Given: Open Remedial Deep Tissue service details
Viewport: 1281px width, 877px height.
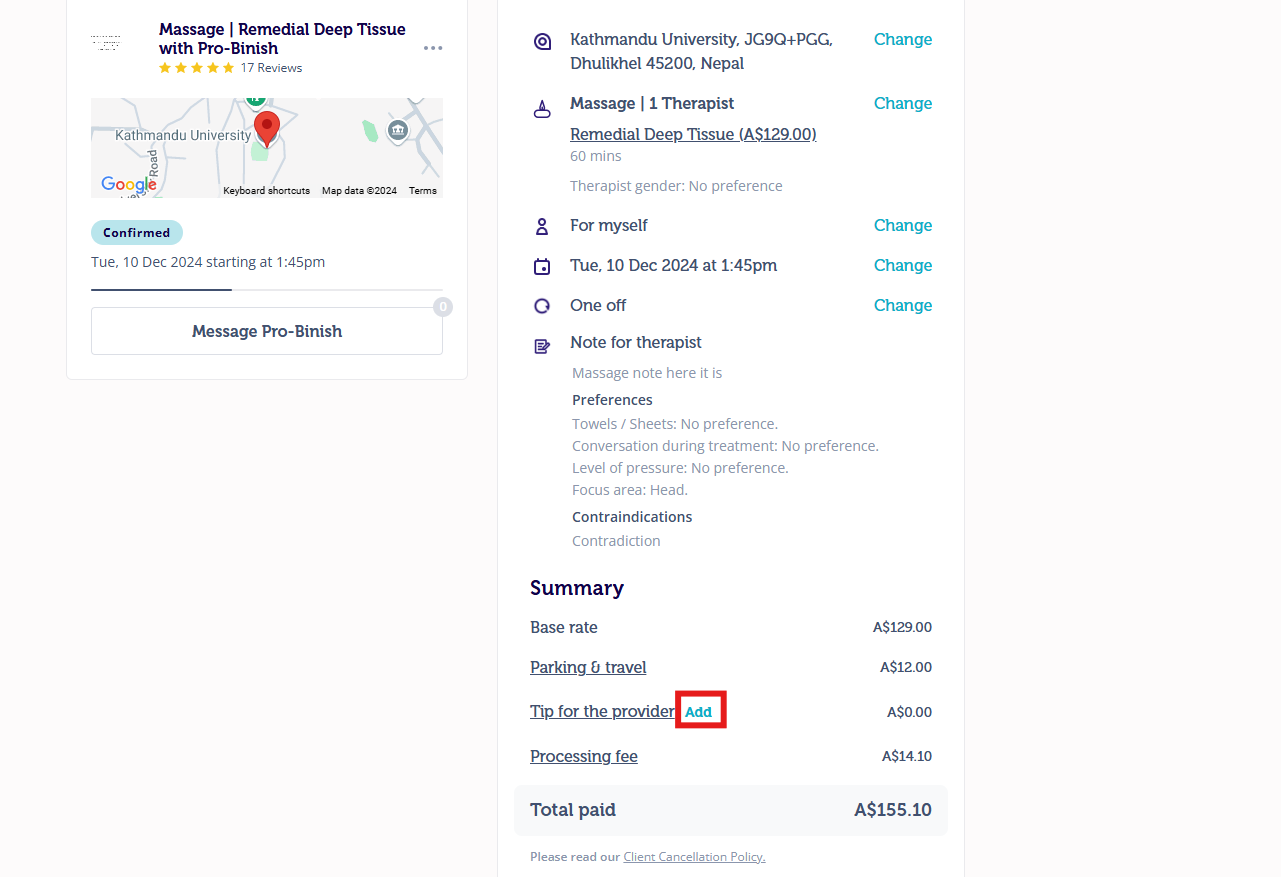Looking at the screenshot, I should click(x=693, y=134).
